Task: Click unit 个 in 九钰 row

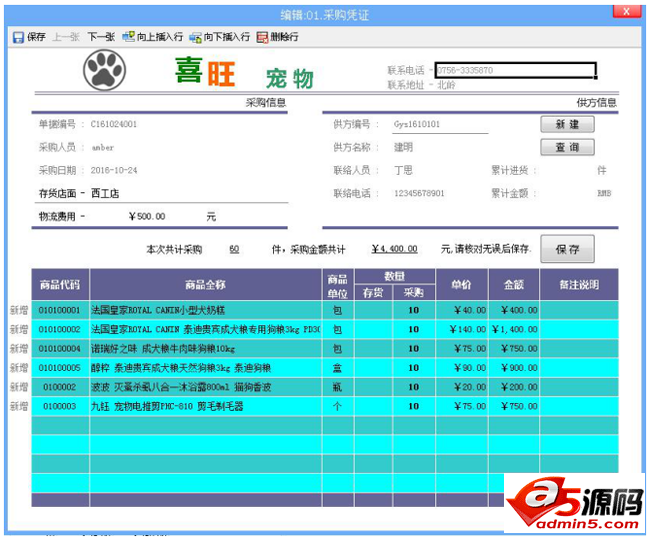Action: [x=337, y=406]
